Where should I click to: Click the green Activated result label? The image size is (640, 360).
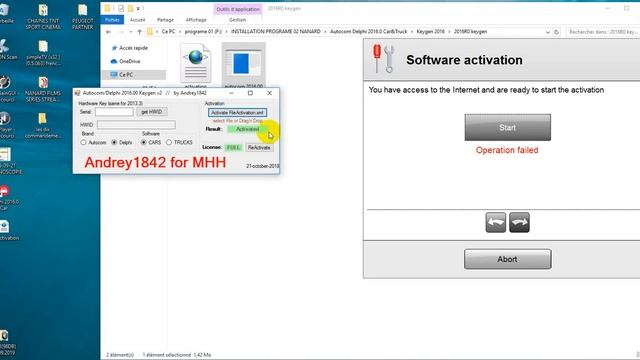pyautogui.click(x=247, y=129)
